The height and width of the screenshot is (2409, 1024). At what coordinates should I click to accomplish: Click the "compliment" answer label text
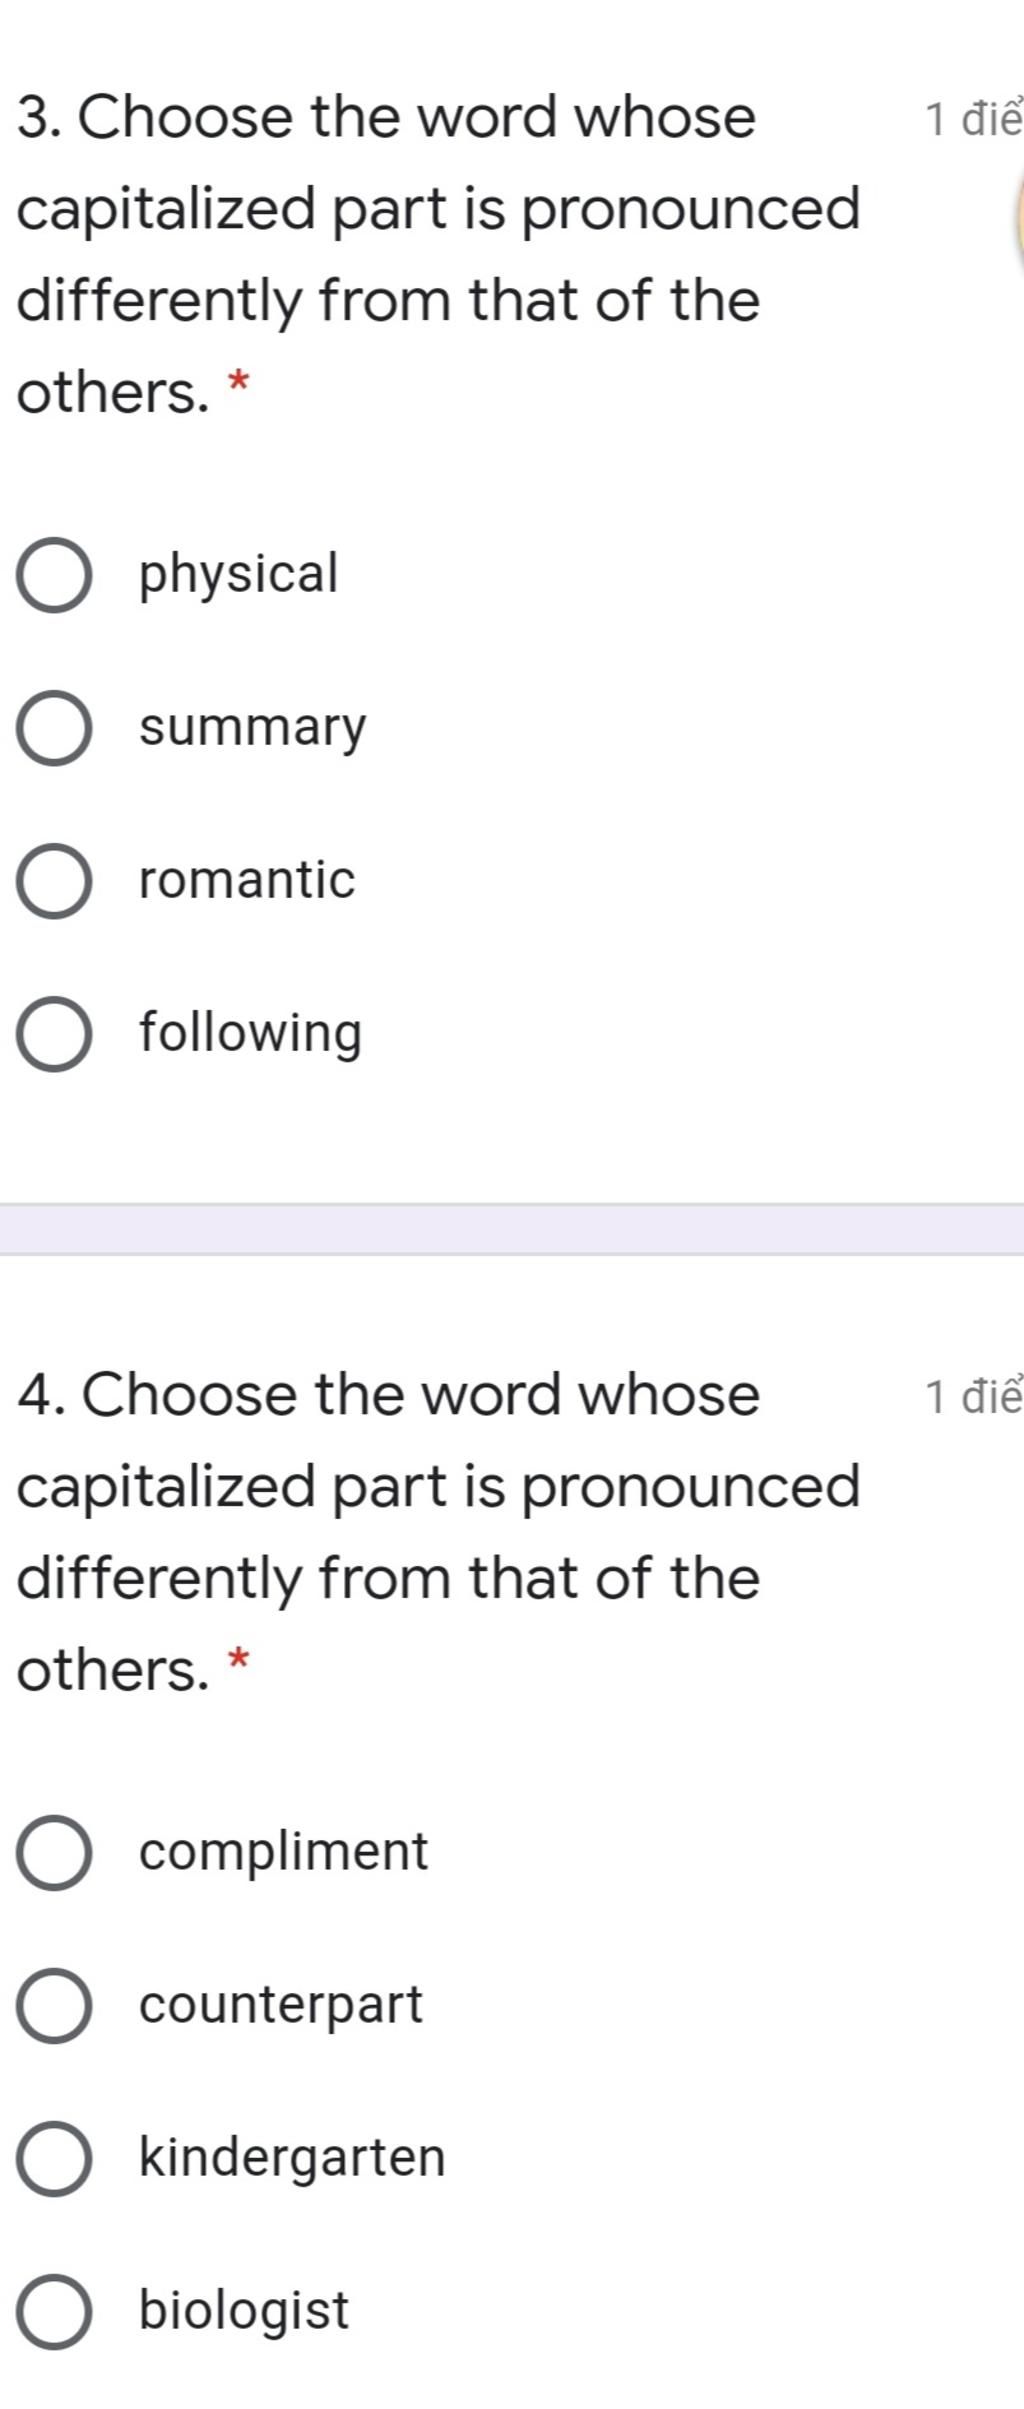284,1852
